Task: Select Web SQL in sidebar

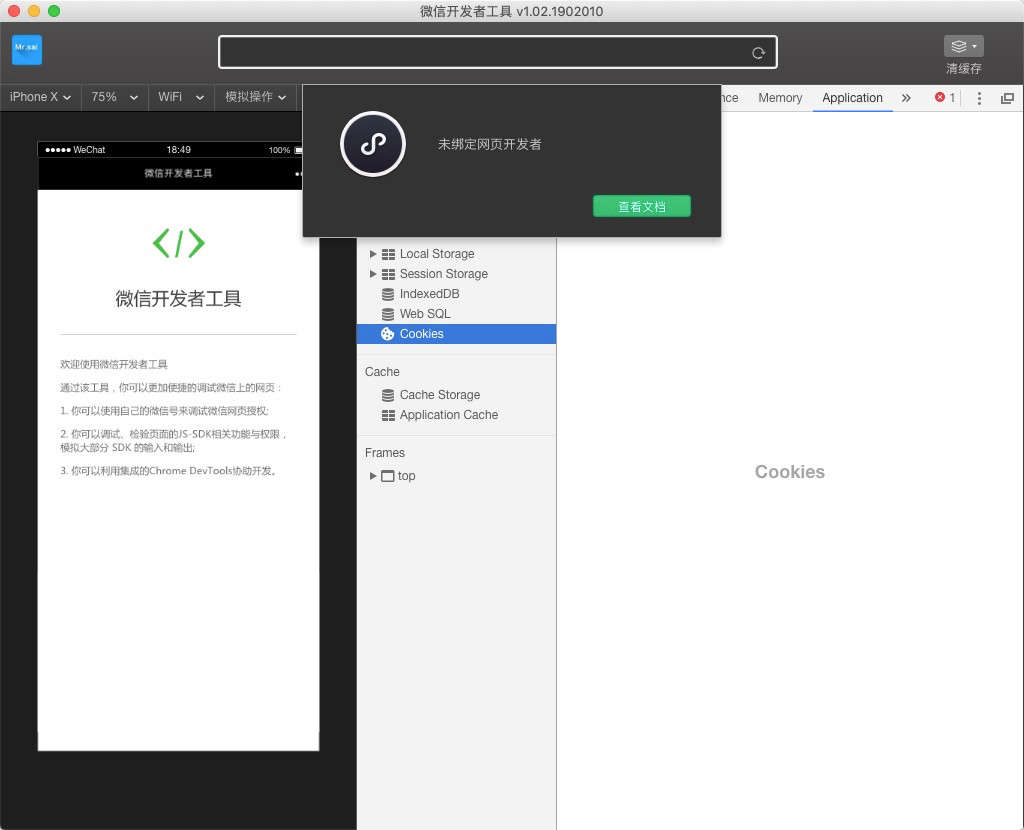Action: coord(456,314)
